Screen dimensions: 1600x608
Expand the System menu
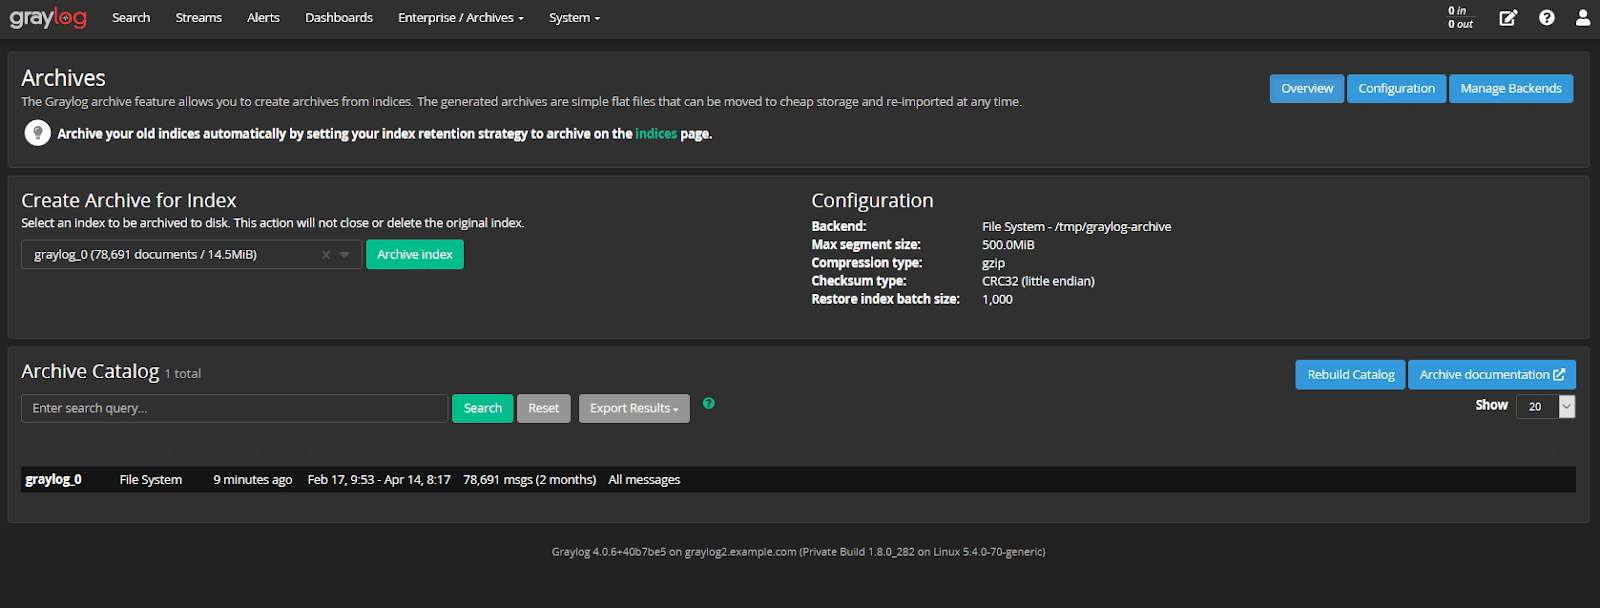tap(574, 18)
